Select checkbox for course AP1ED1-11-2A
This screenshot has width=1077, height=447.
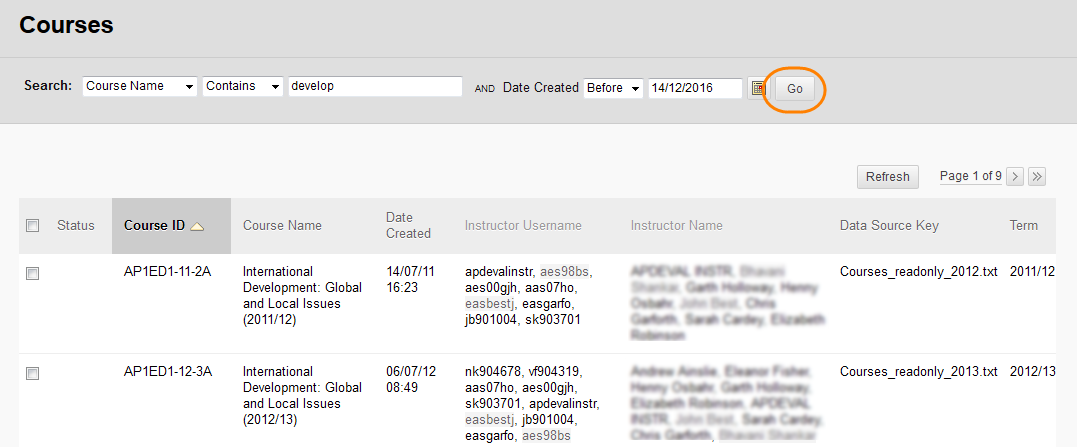click(x=33, y=273)
